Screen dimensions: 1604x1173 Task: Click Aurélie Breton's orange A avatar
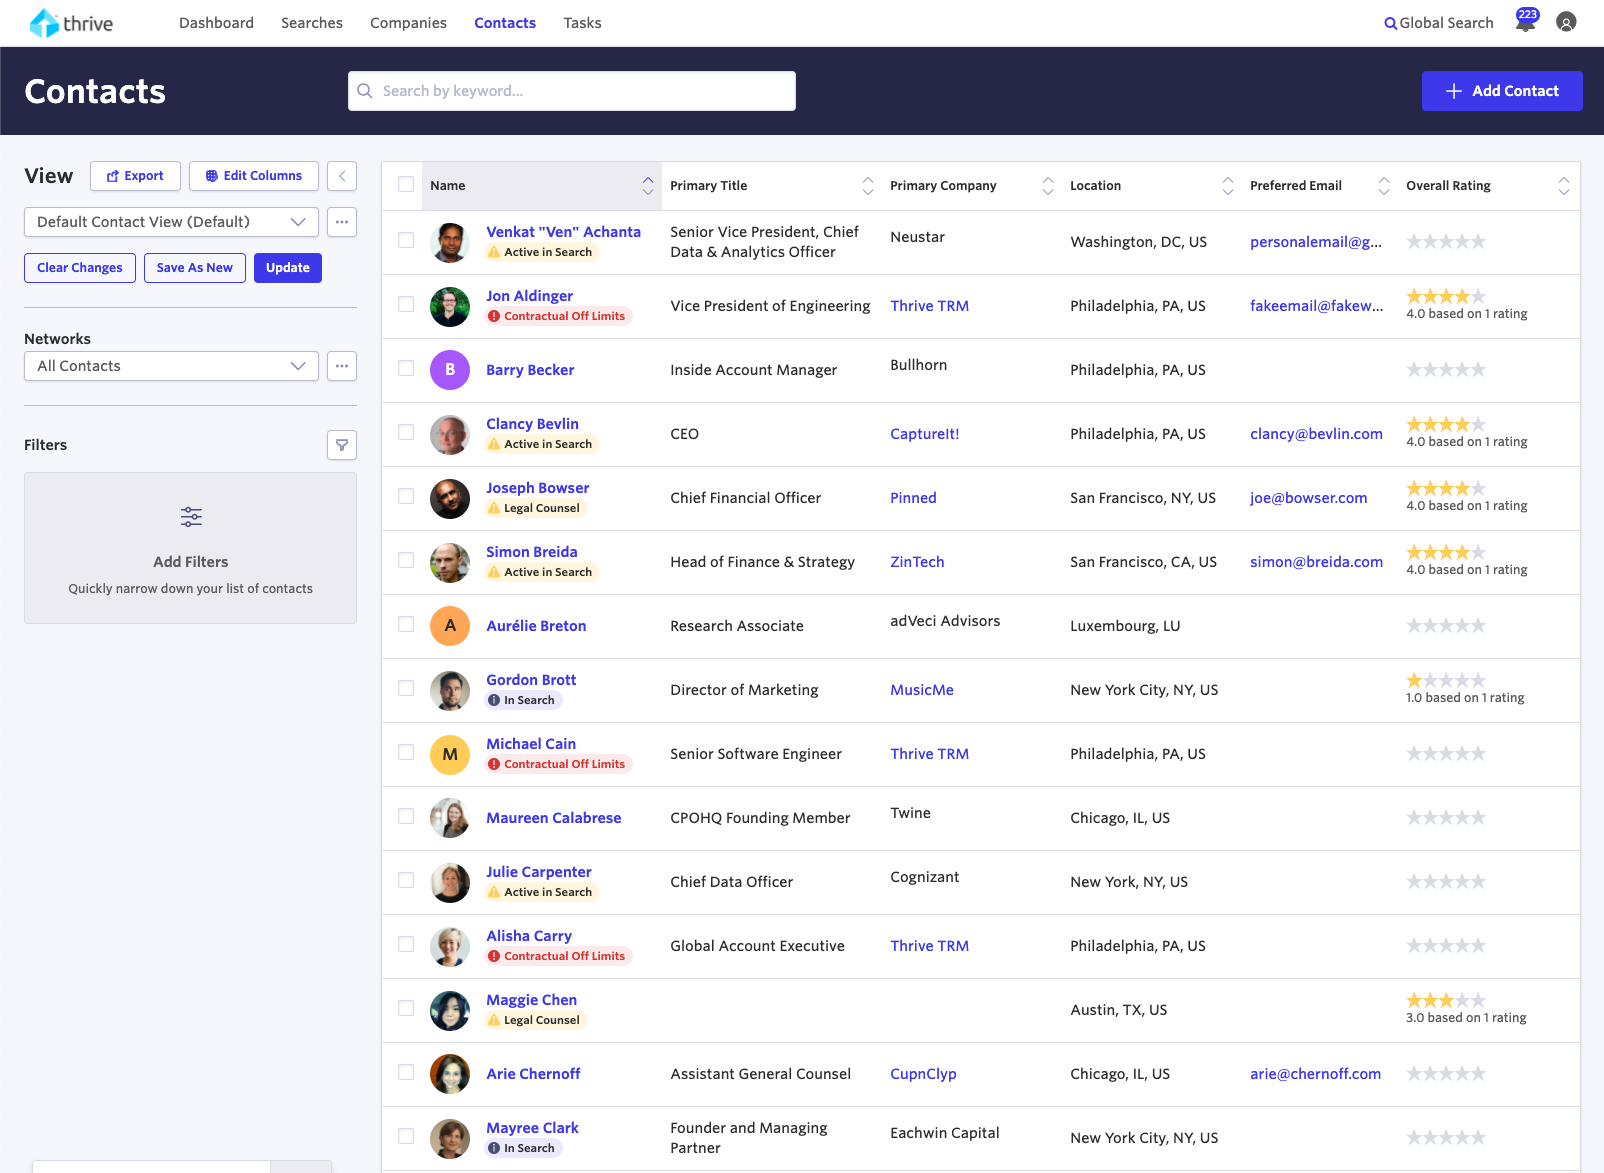click(x=450, y=626)
